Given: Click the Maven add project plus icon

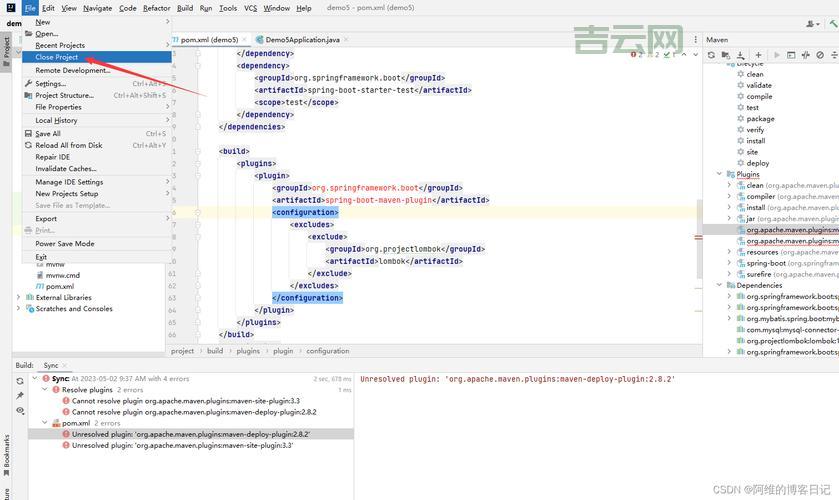Looking at the screenshot, I should tap(758, 55).
